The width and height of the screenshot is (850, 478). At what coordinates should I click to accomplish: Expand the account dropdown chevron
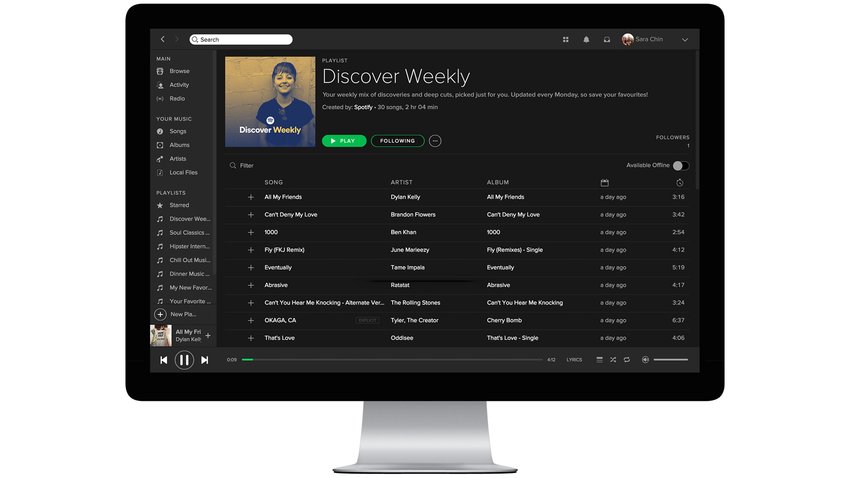tap(685, 40)
